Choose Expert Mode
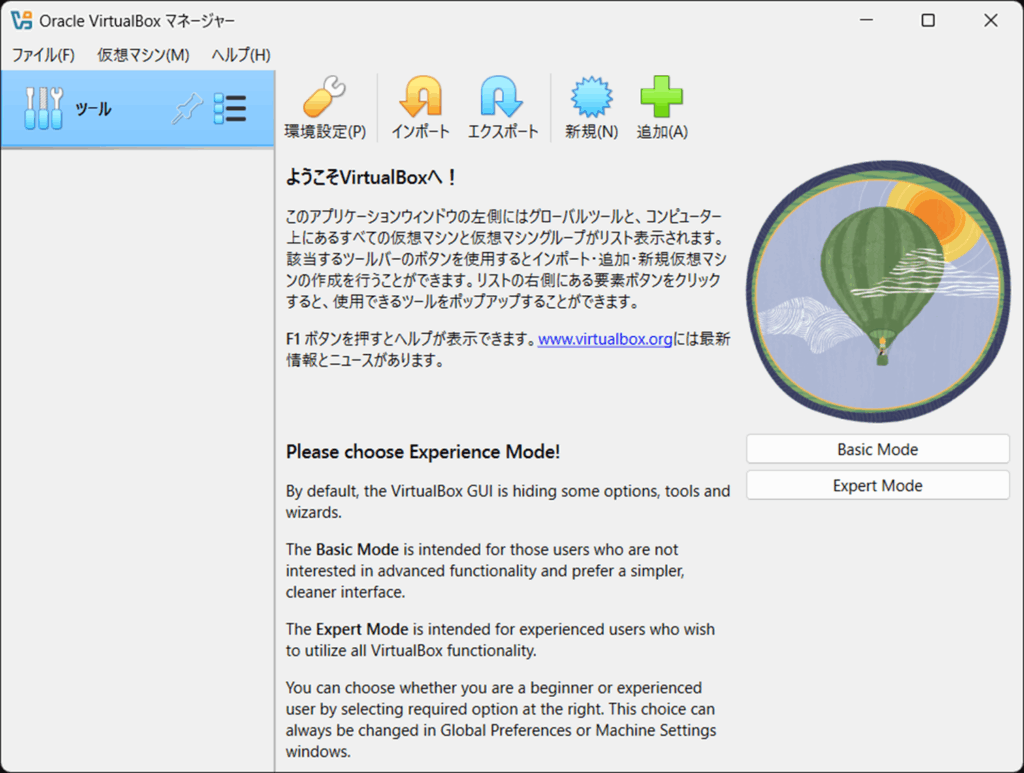The image size is (1024, 773). coord(878,486)
